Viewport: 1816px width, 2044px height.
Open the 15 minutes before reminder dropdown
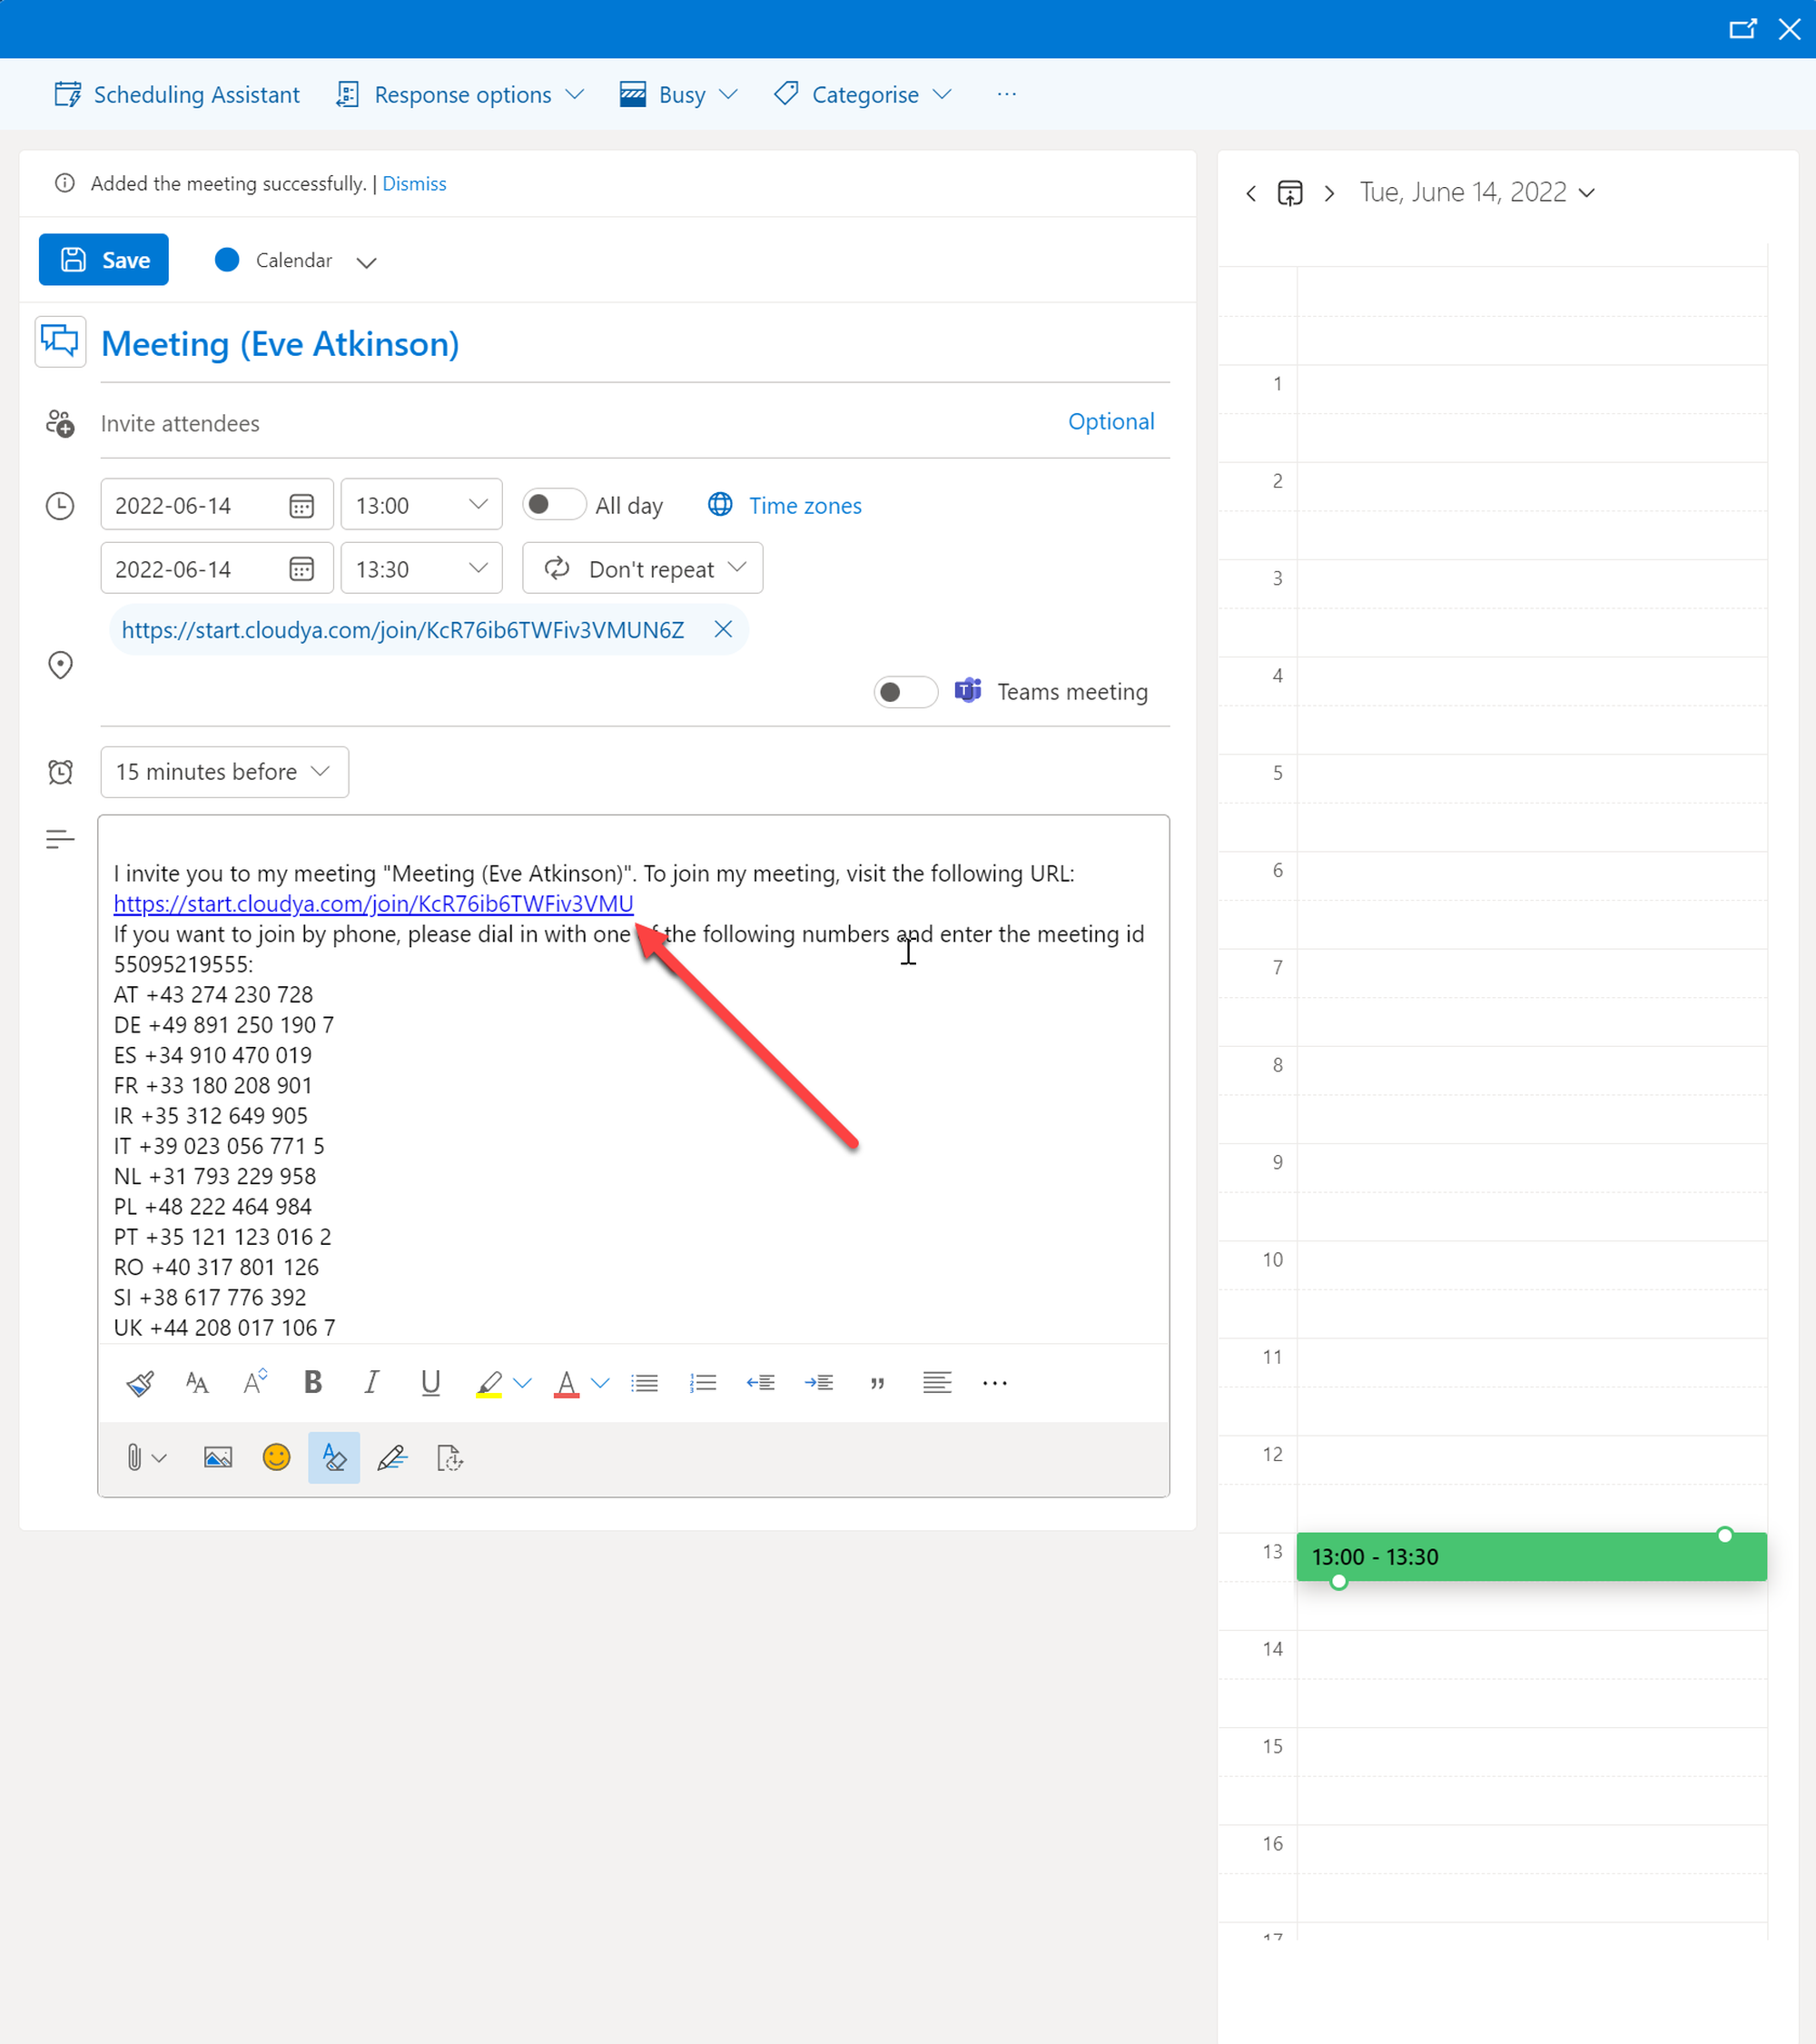point(224,771)
